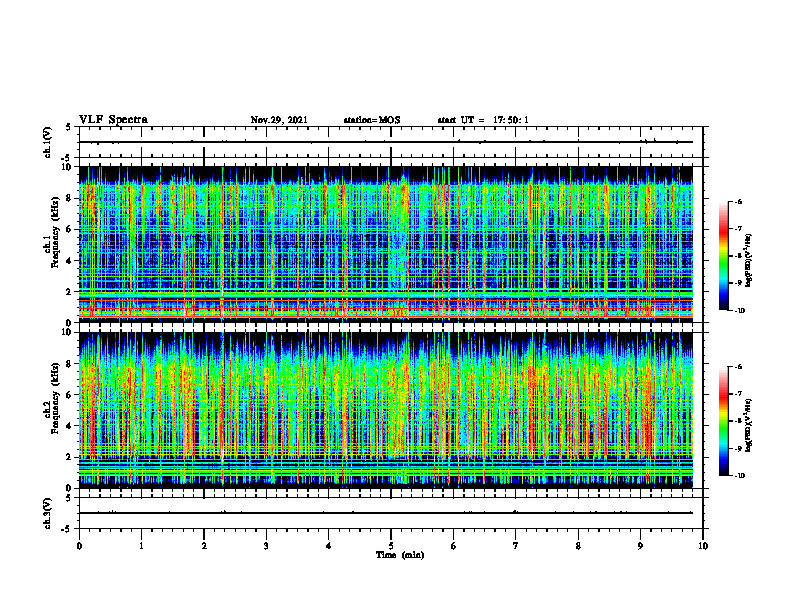
Task: Click the ch.2 colorbar tick value "-6"
Action: coord(738,367)
